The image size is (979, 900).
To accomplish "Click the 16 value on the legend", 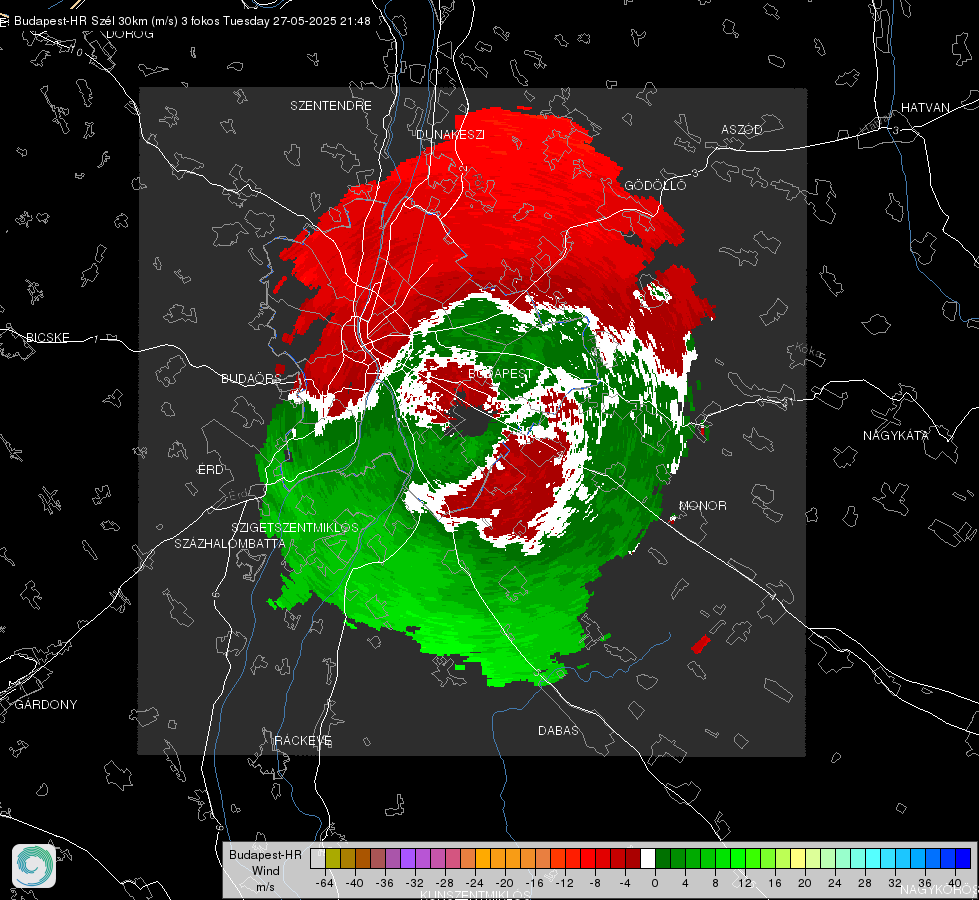I will click(775, 883).
